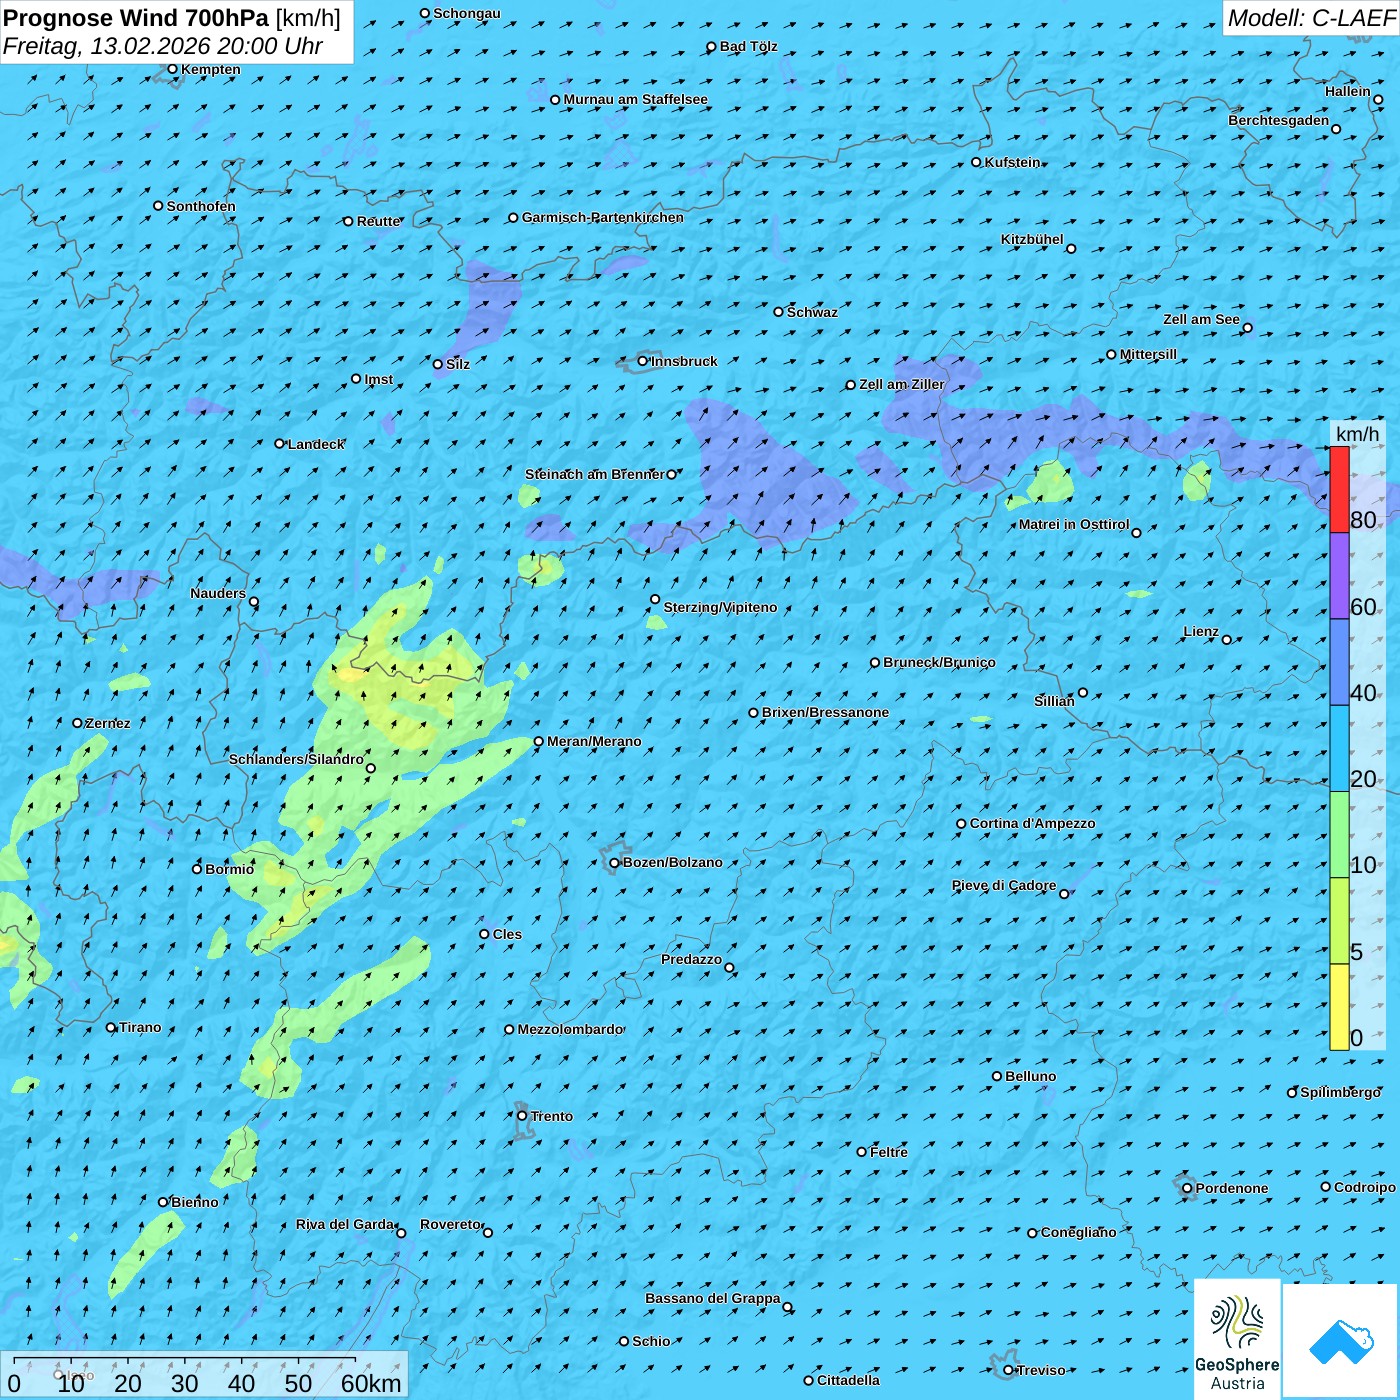1400x1400 pixels.
Task: Click the Freitag, 13.02.2026 20:00 Uhr date
Action: click(x=163, y=46)
